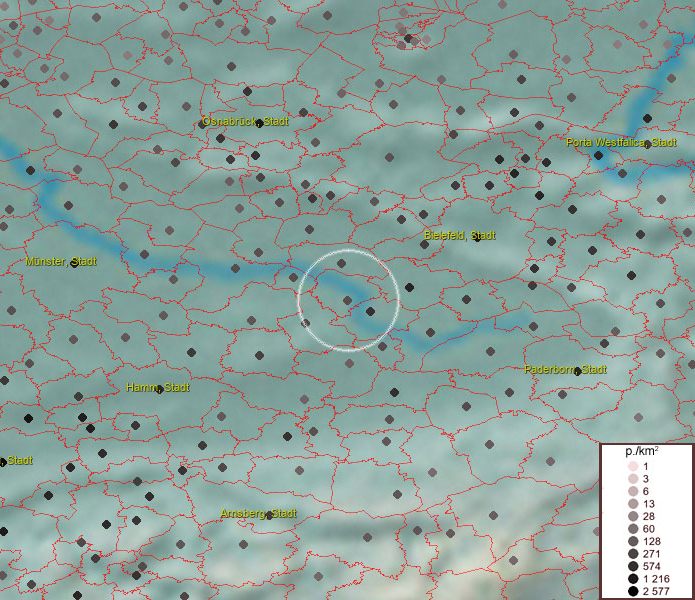
Task: Click the 'Arnsberg, Stadt' map label
Action: [x=258, y=513]
